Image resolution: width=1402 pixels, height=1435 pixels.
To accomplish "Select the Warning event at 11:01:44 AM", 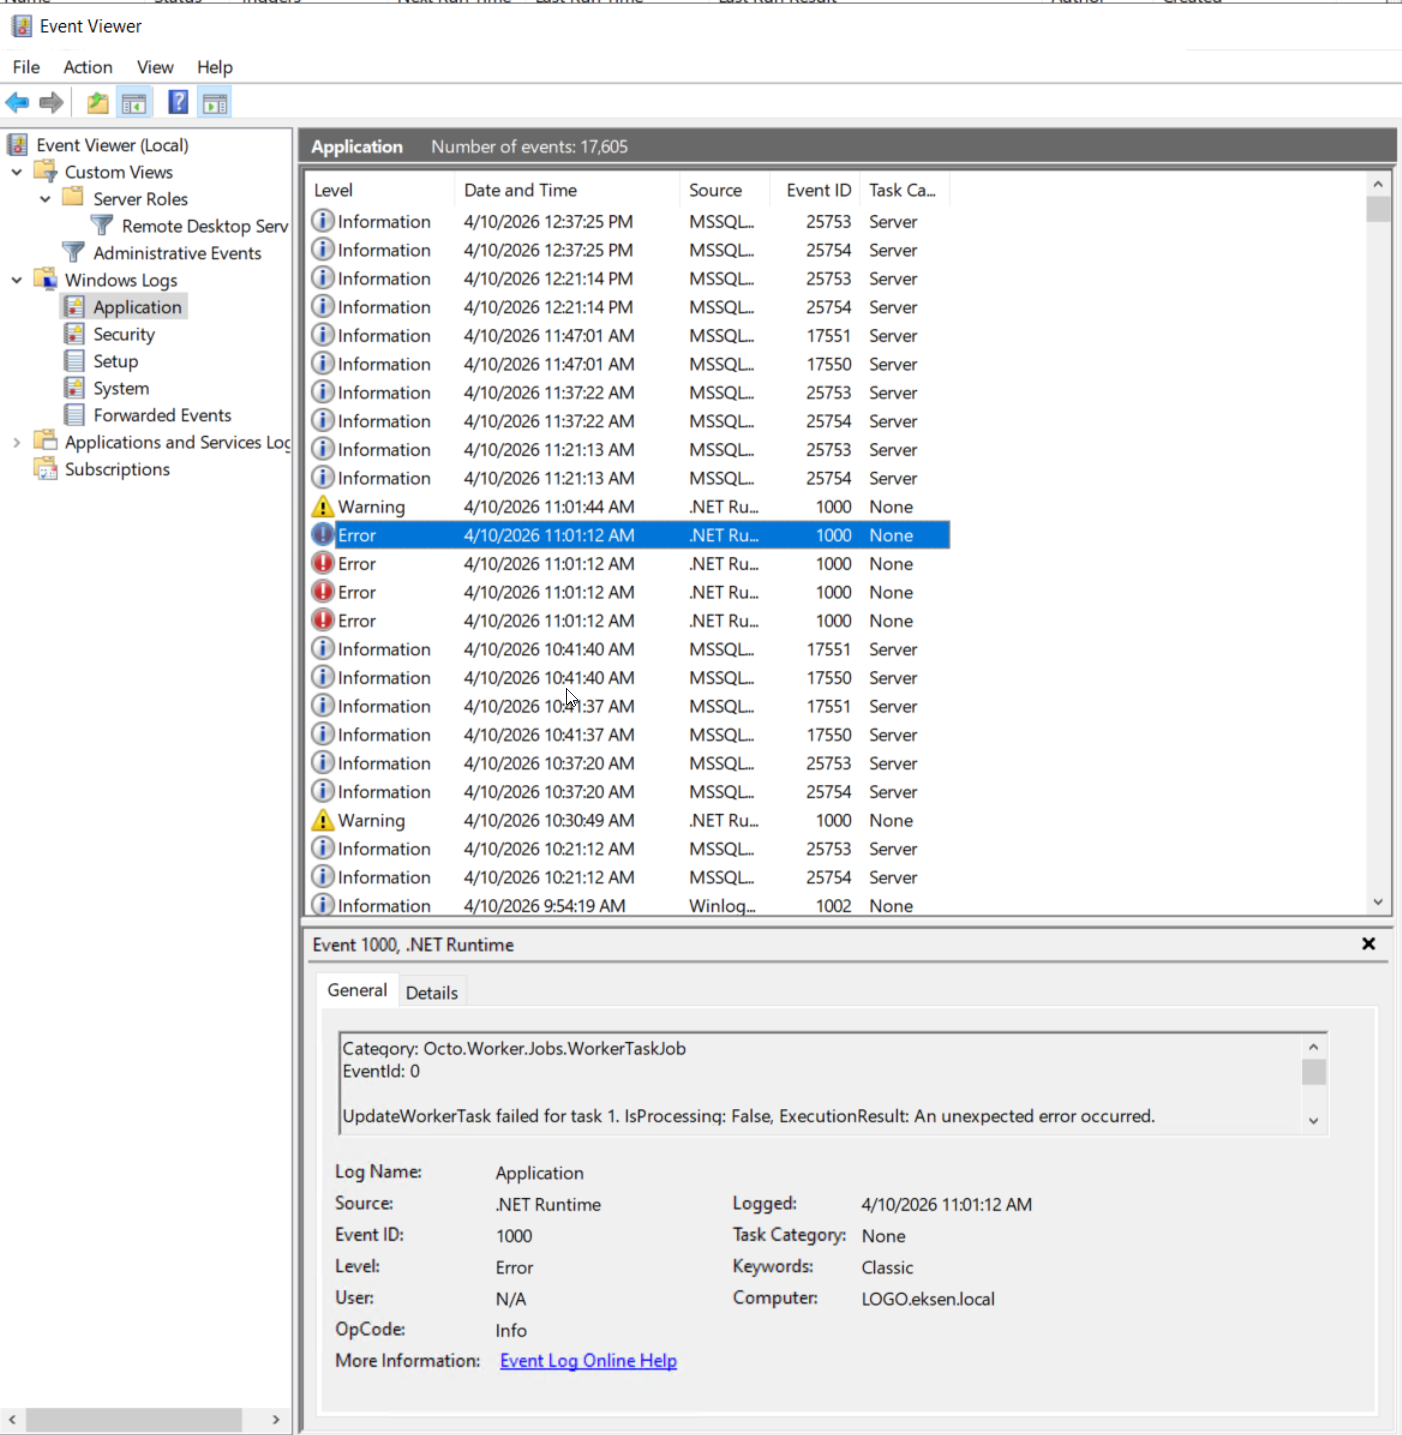I will (x=628, y=507).
